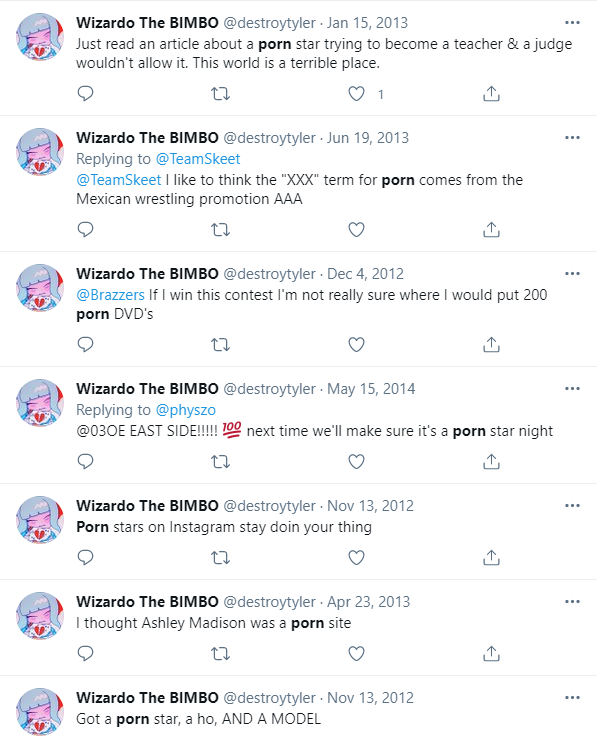Share the Dec 4, 2012 tweet

pyautogui.click(x=491, y=345)
